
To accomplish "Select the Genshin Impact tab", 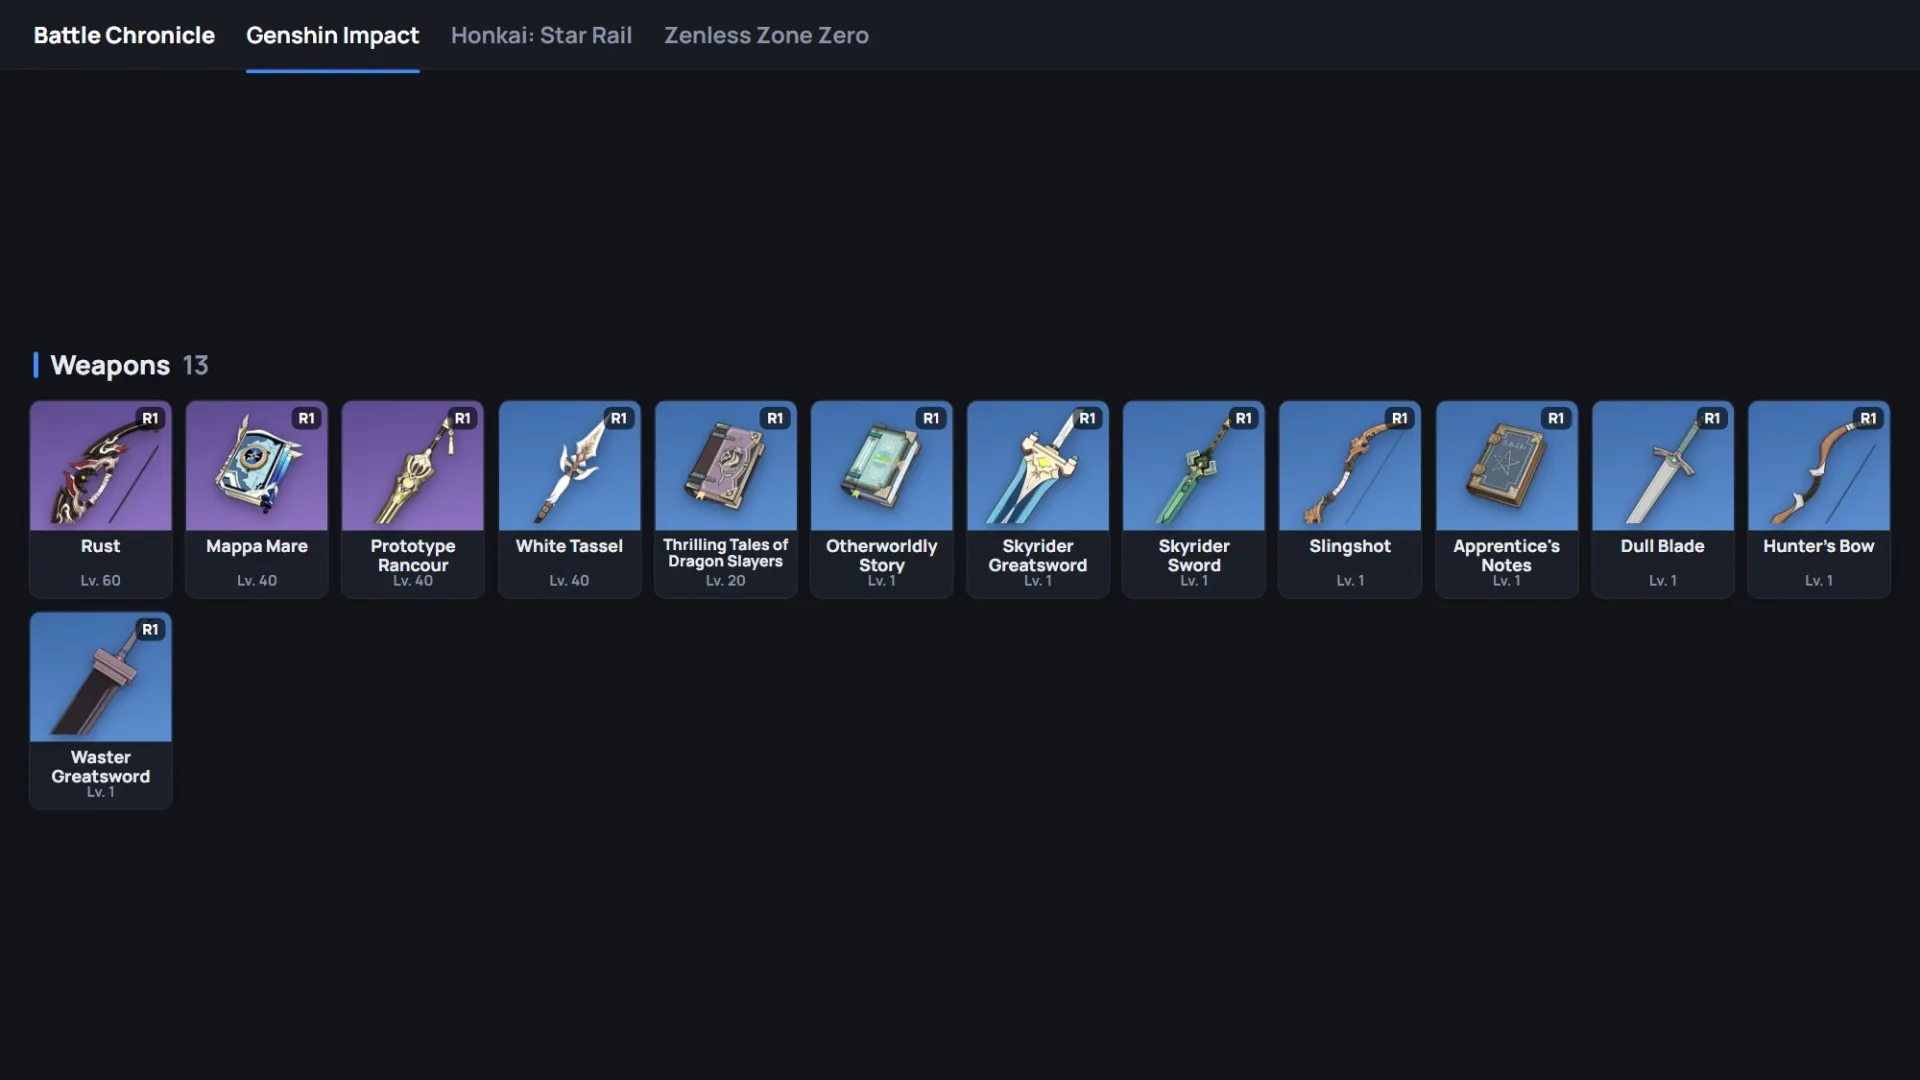I will pyautogui.click(x=332, y=35).
